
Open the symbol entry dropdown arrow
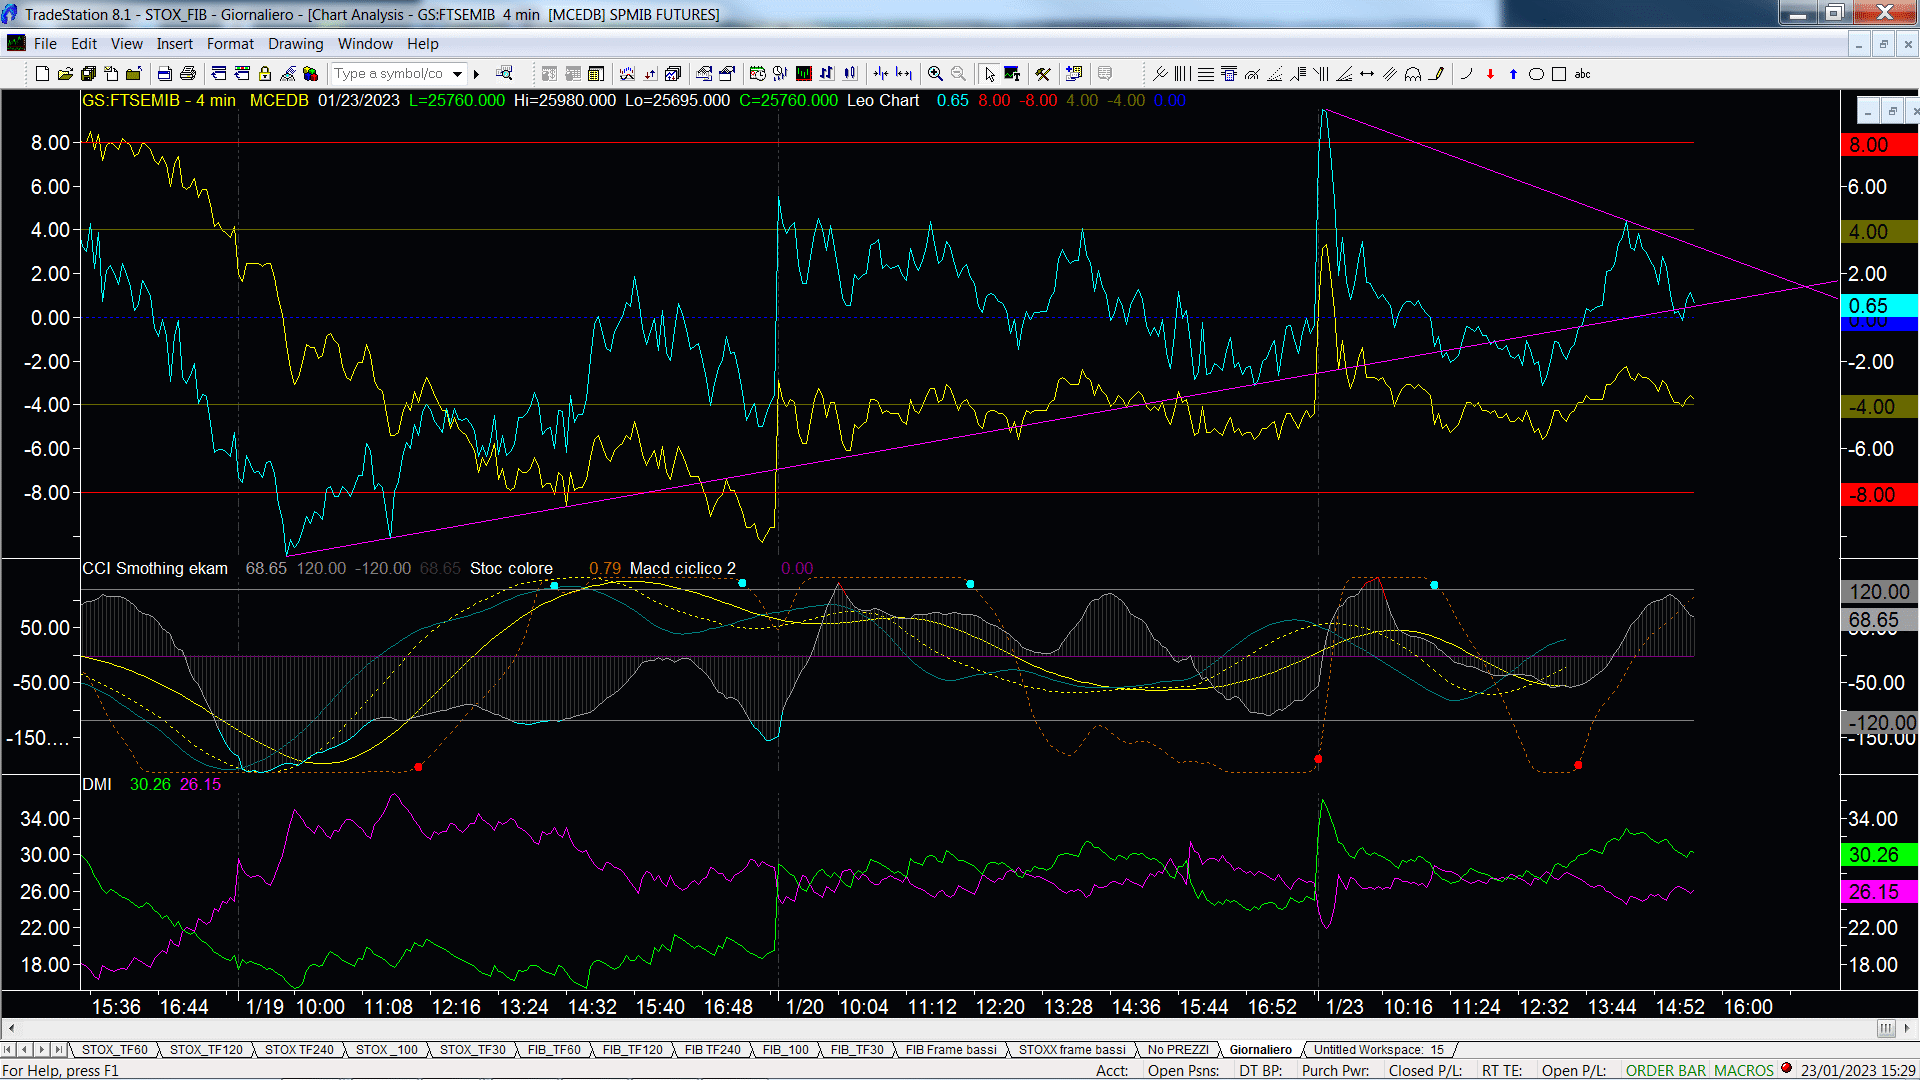pos(457,74)
